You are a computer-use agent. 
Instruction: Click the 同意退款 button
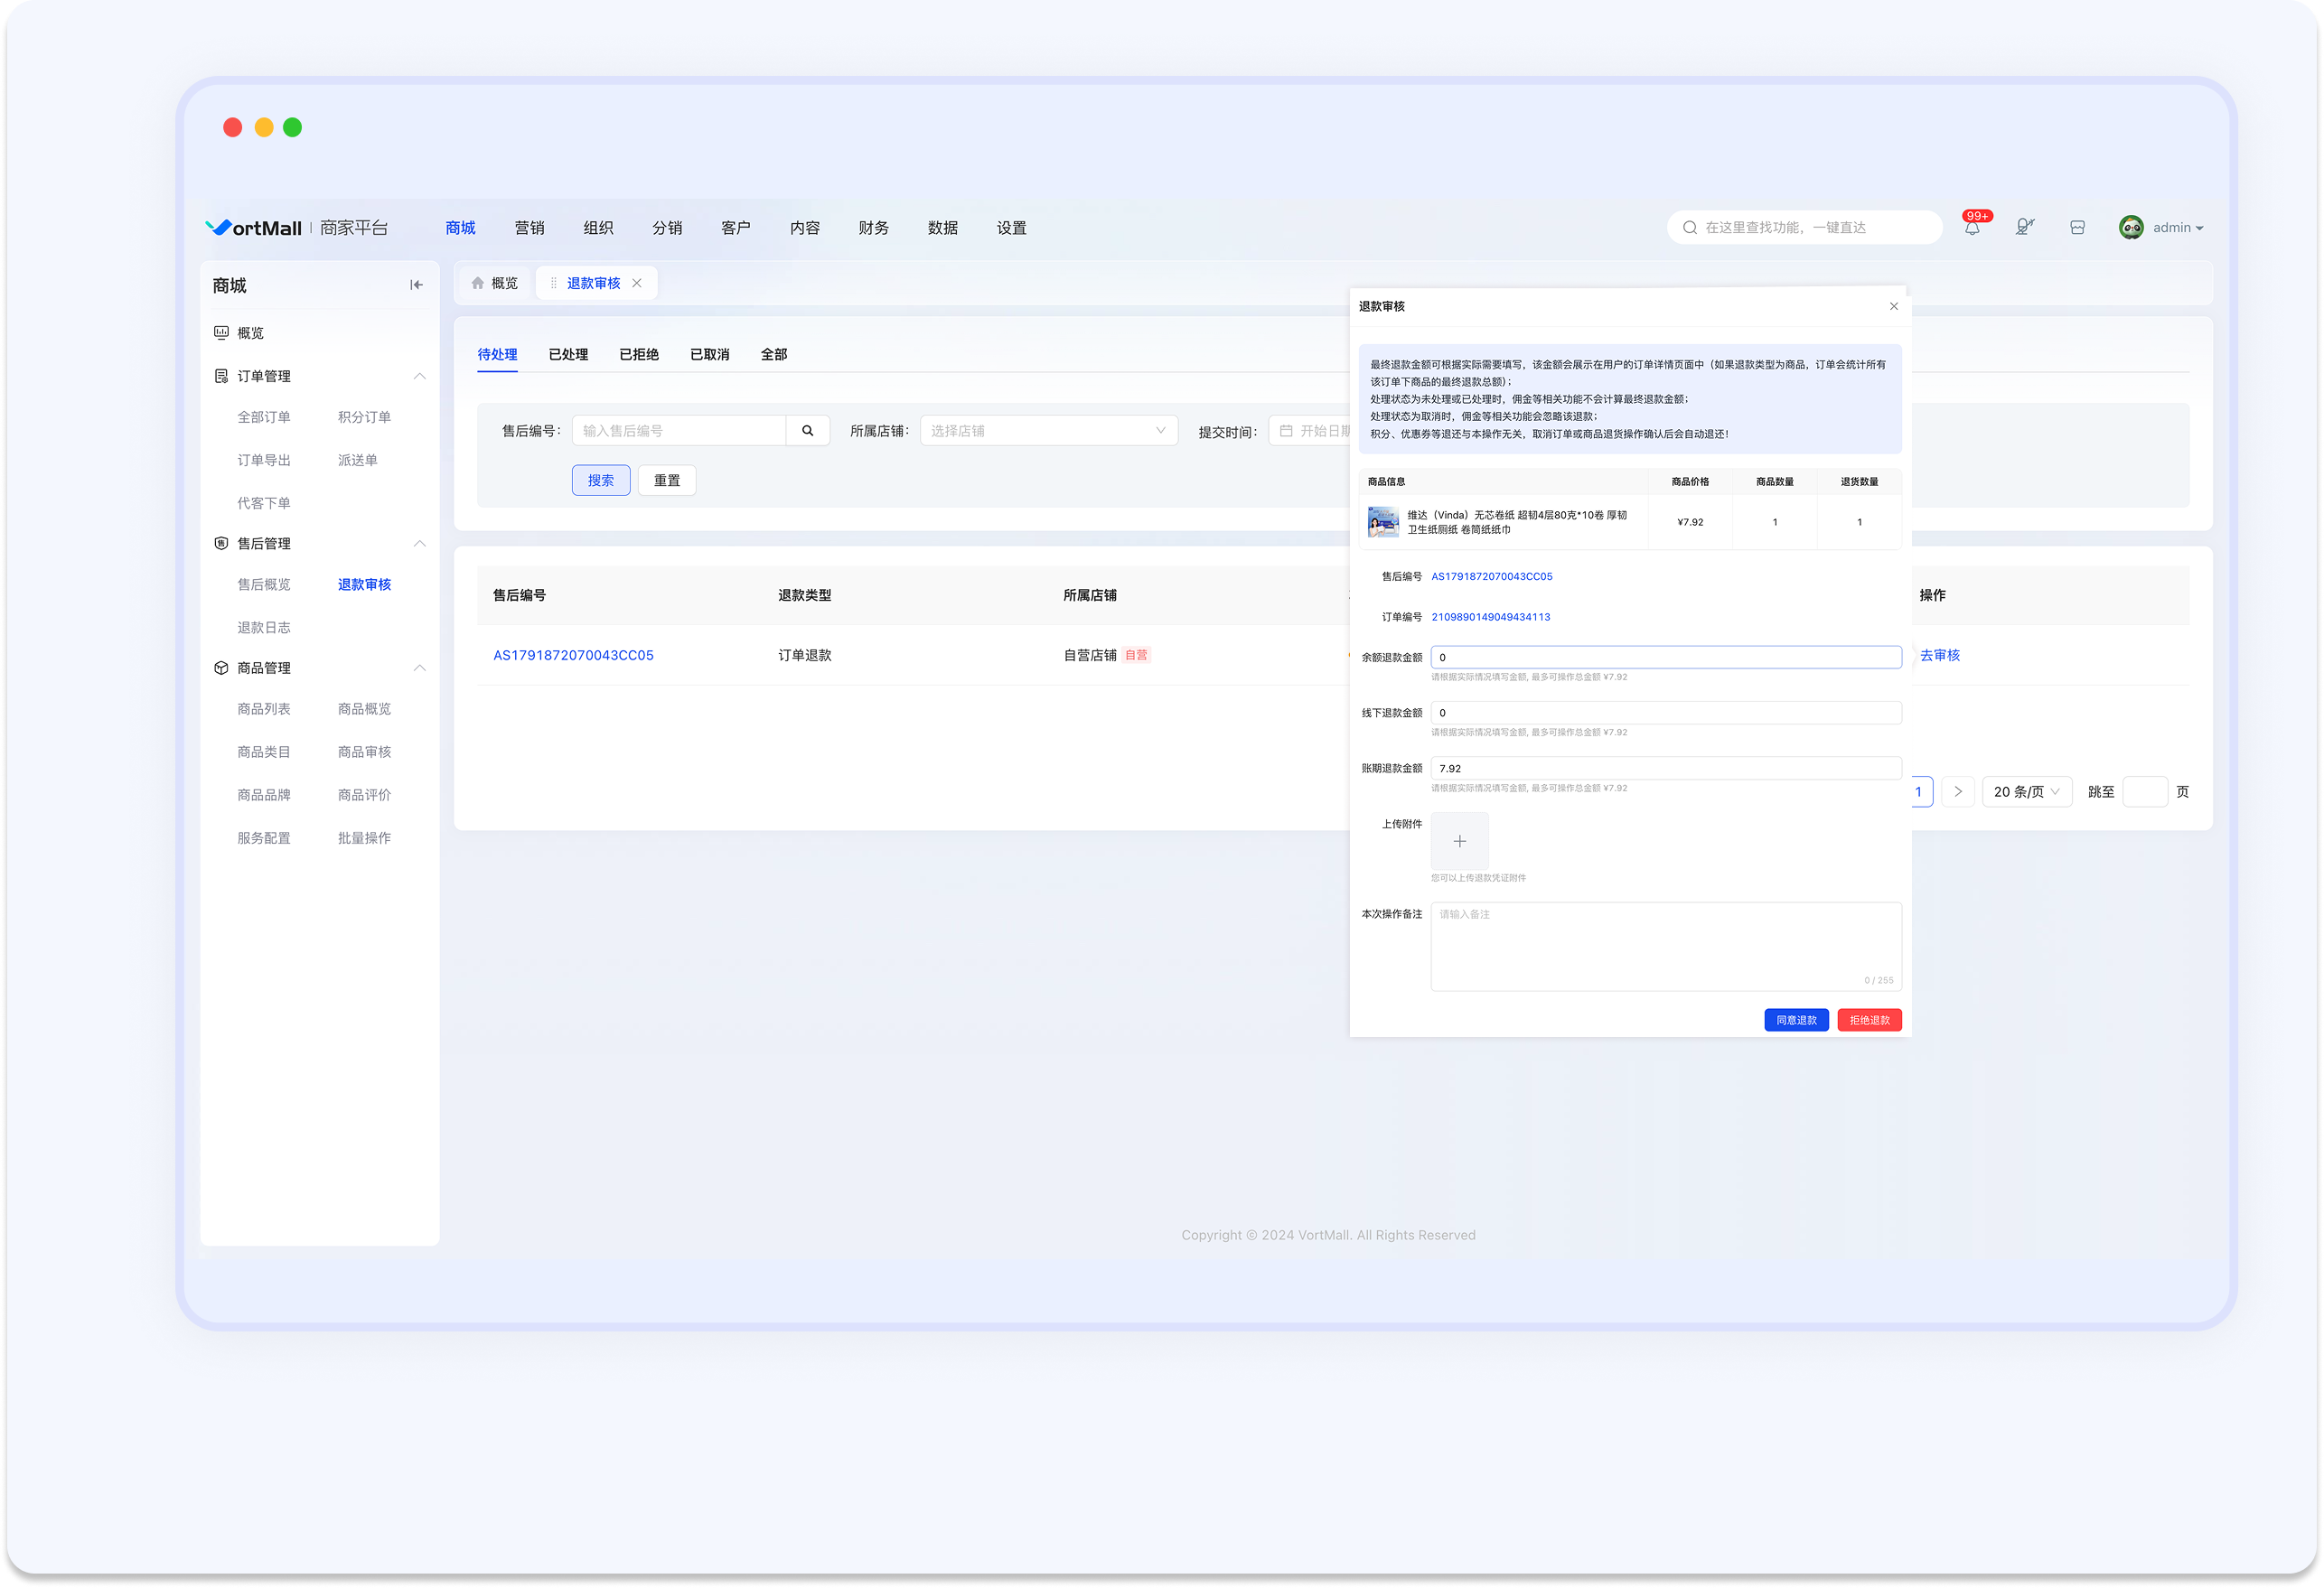coord(1796,1019)
